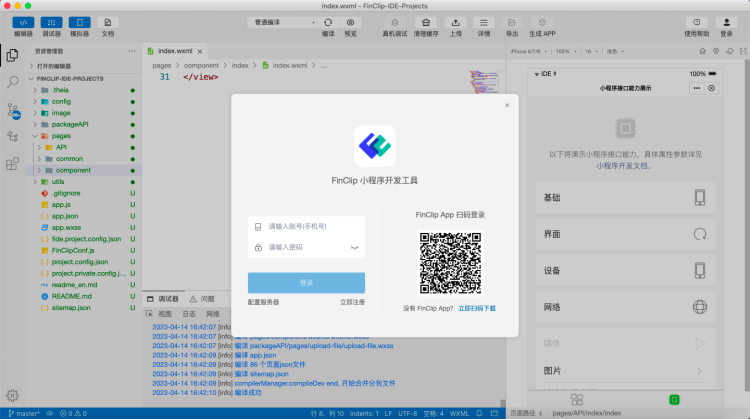This screenshot has height=419, width=750.
Task: Open the Extensions activity bar icon
Action: click(12, 164)
